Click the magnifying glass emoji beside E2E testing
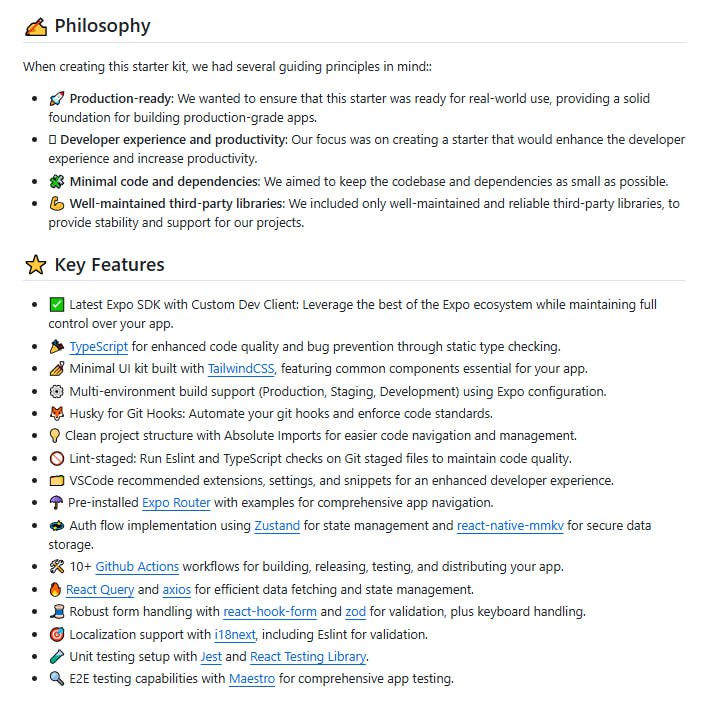 (x=57, y=679)
